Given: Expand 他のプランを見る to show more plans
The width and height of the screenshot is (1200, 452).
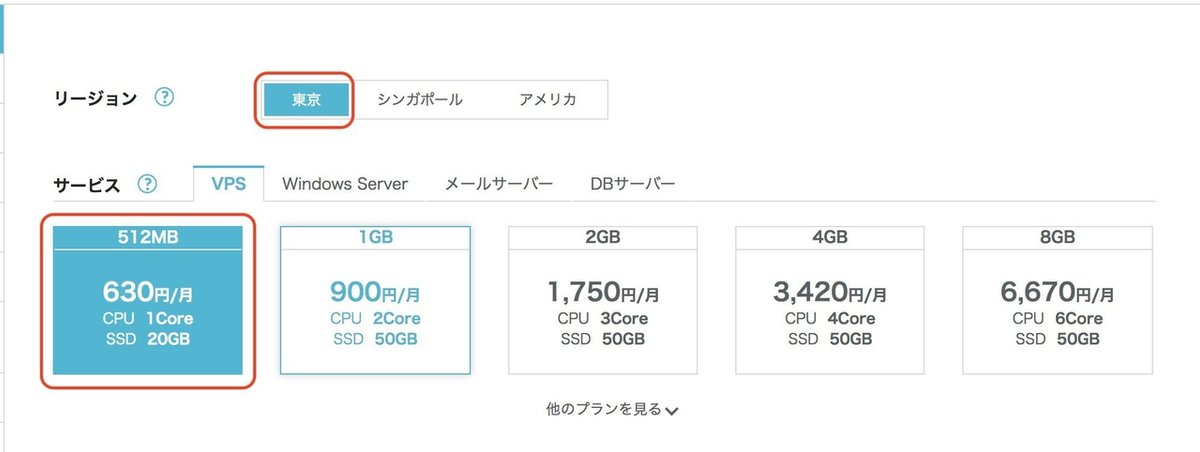Looking at the screenshot, I should click(604, 409).
